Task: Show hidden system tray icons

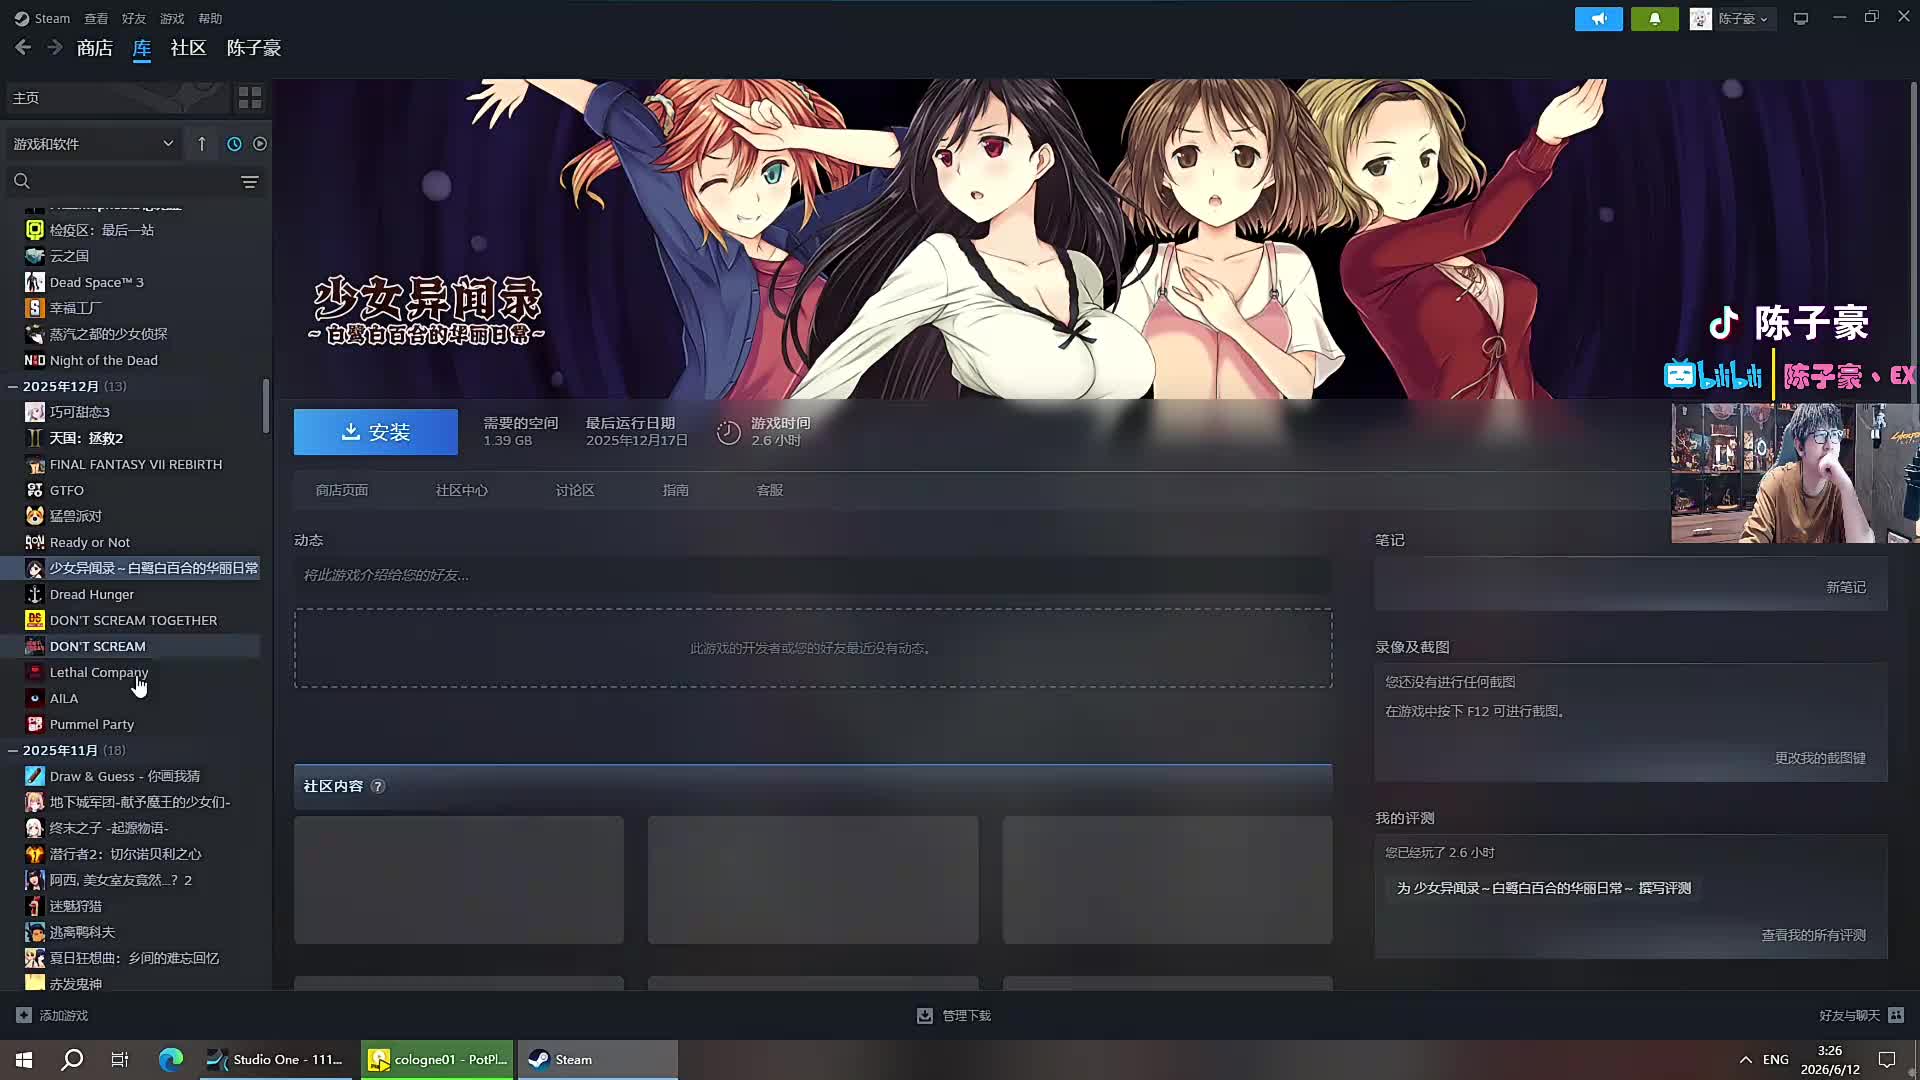Action: [x=1746, y=1060]
